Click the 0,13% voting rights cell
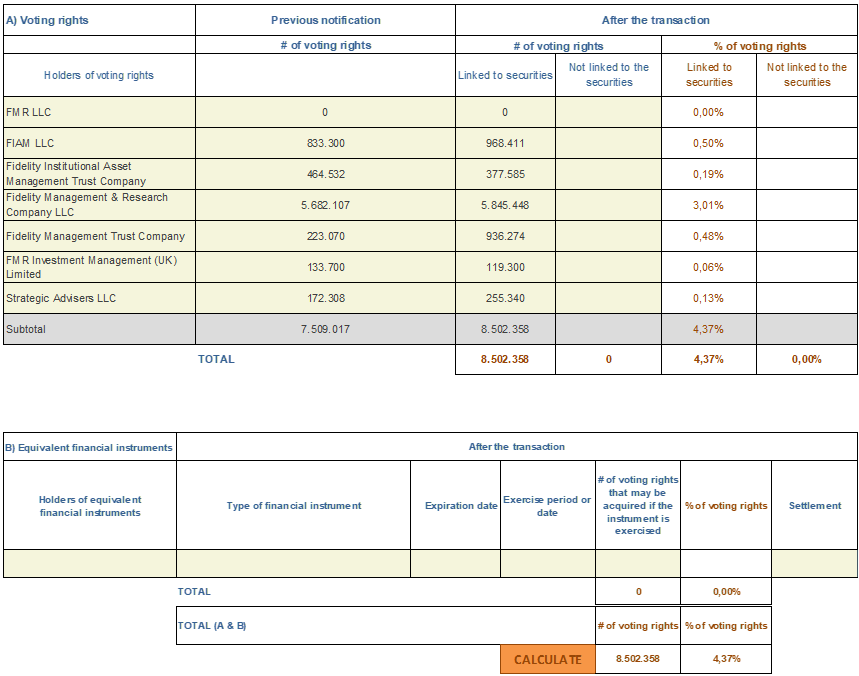 (x=709, y=298)
